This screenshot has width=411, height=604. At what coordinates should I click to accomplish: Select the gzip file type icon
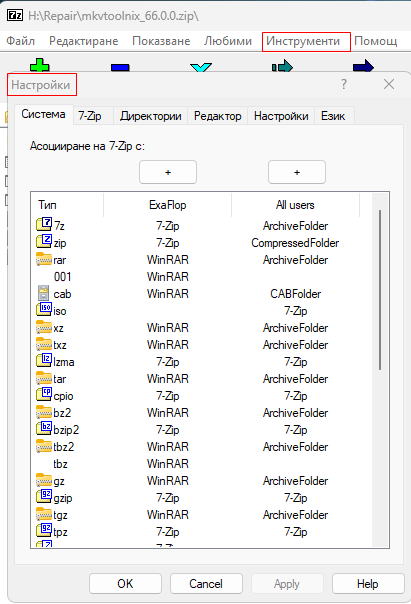click(x=44, y=496)
